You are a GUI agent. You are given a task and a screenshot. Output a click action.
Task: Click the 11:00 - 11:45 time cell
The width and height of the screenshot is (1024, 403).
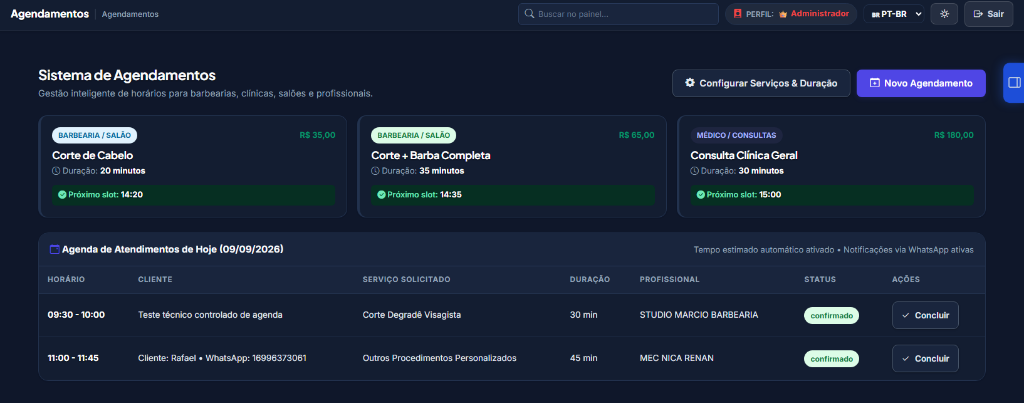(x=73, y=358)
